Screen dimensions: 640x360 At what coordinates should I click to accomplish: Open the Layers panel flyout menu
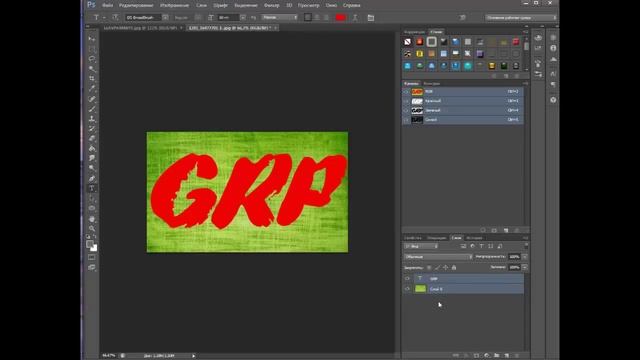(x=526, y=238)
